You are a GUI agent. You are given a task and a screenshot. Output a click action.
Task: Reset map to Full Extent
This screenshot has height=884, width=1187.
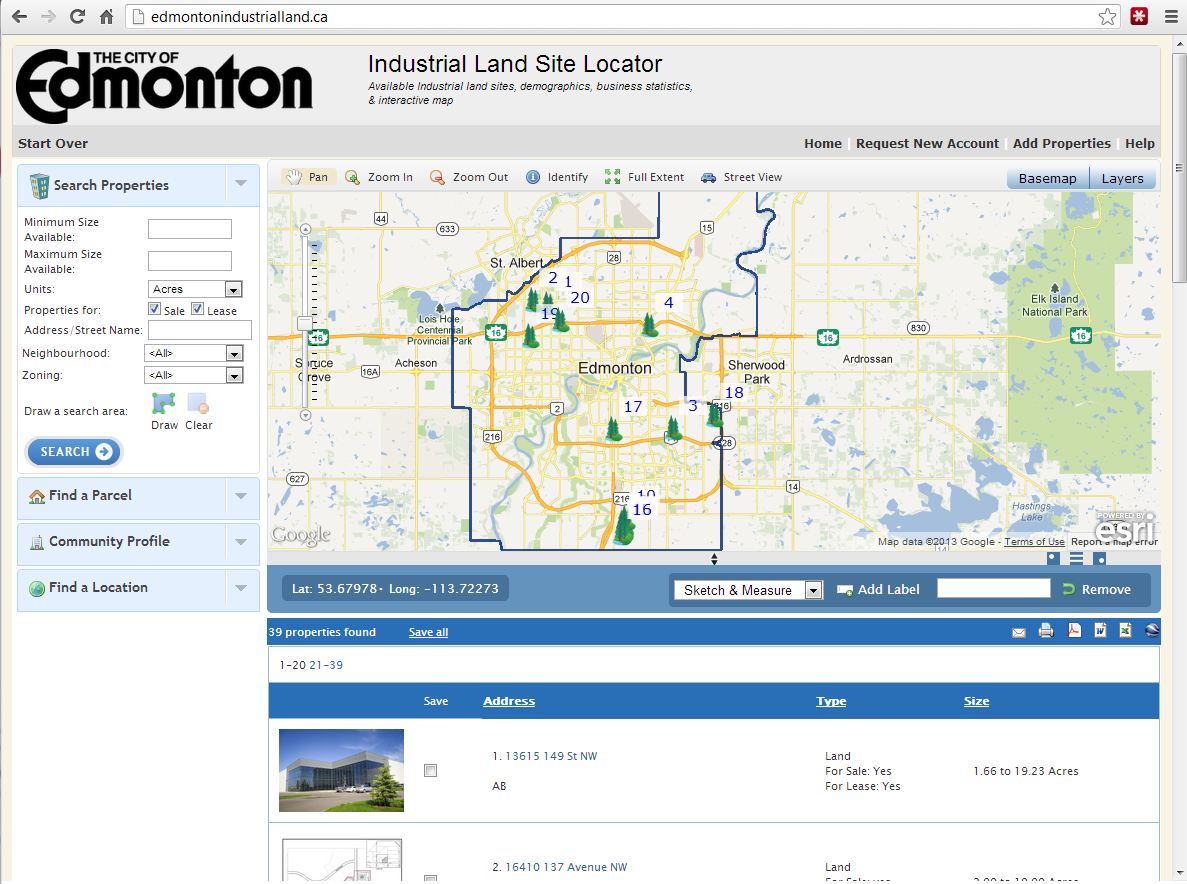click(x=645, y=177)
